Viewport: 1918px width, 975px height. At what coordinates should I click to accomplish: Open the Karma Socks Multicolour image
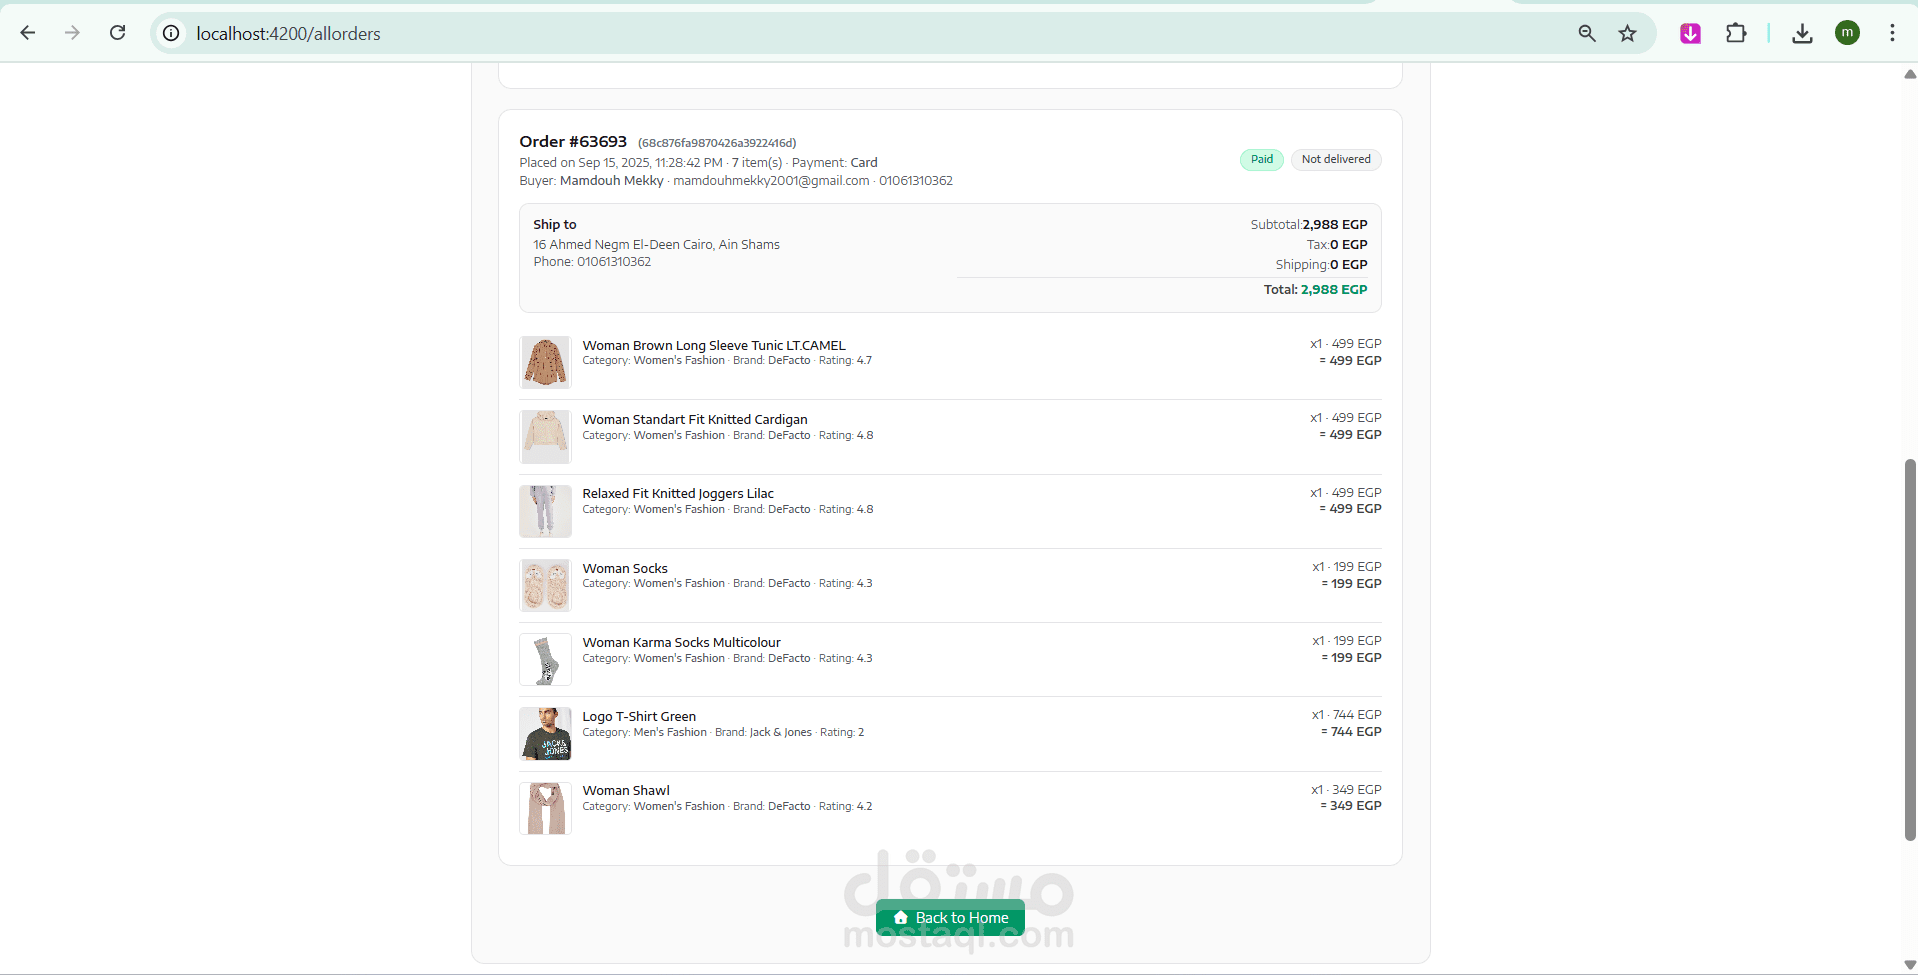(545, 660)
